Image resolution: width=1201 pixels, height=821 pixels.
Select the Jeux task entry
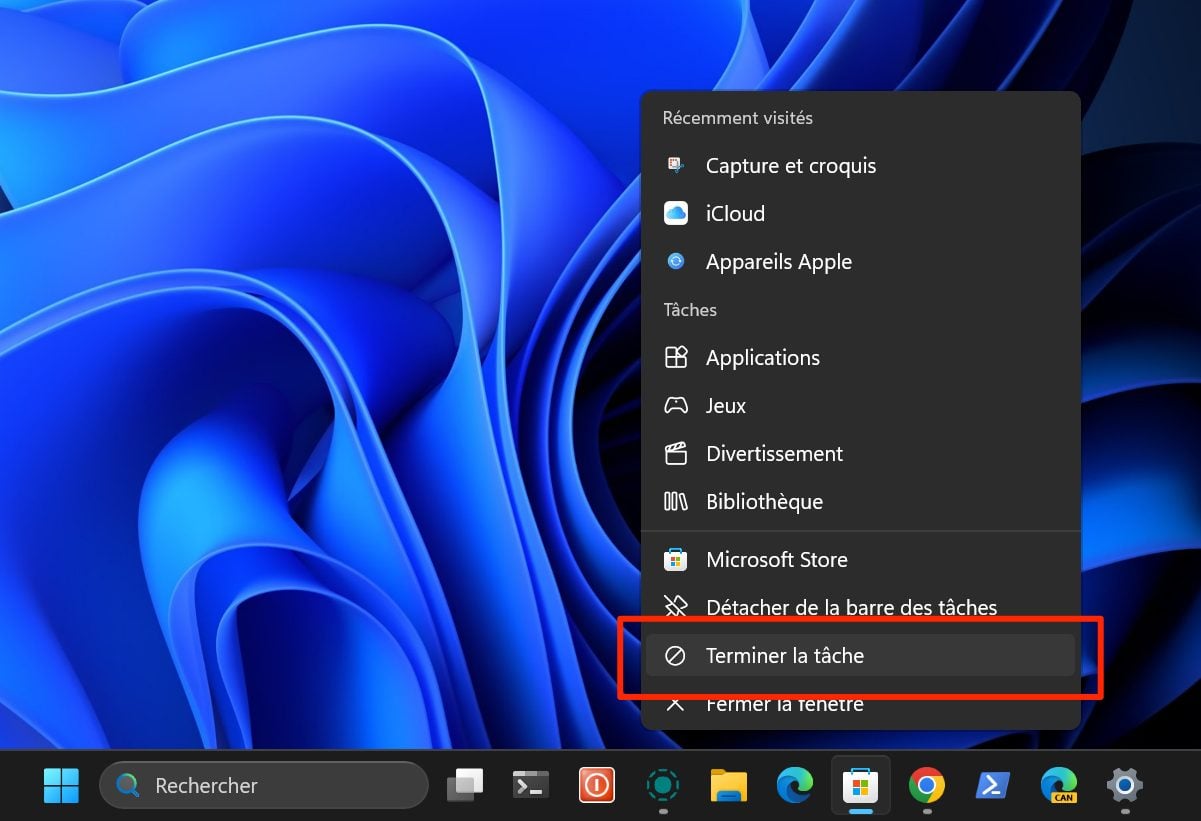[860, 406]
